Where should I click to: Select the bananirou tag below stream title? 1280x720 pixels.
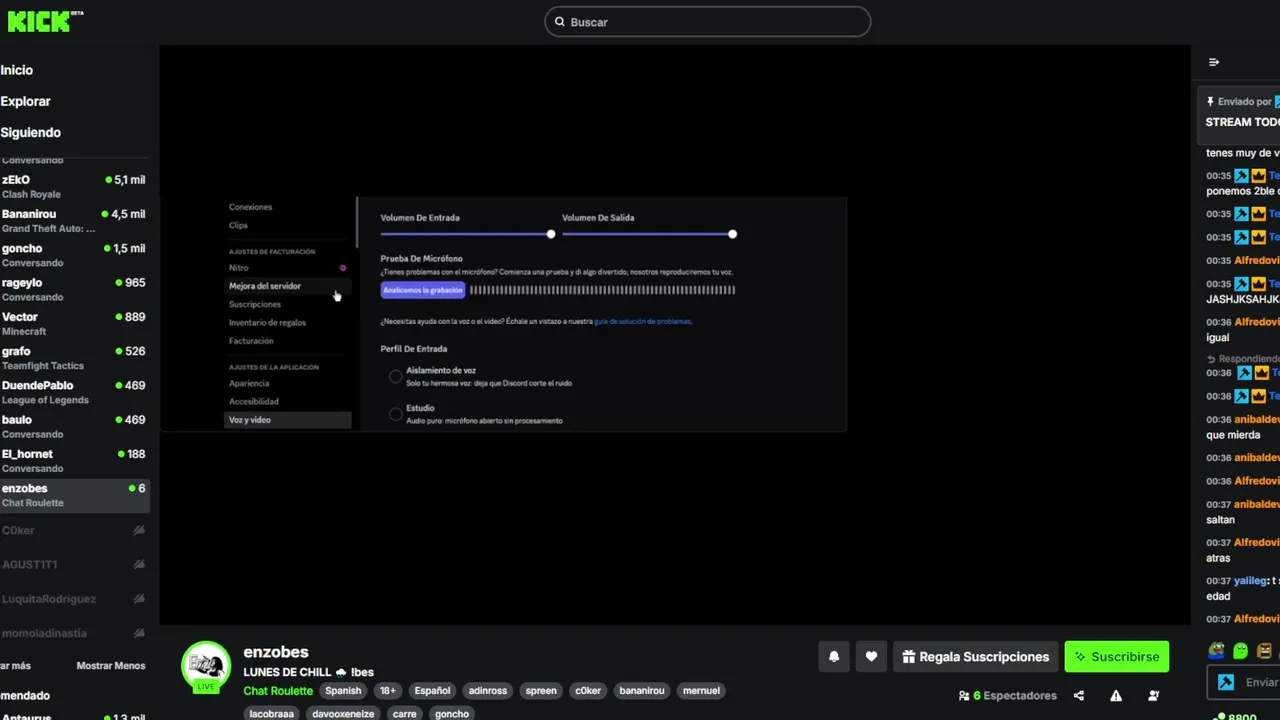coord(642,690)
